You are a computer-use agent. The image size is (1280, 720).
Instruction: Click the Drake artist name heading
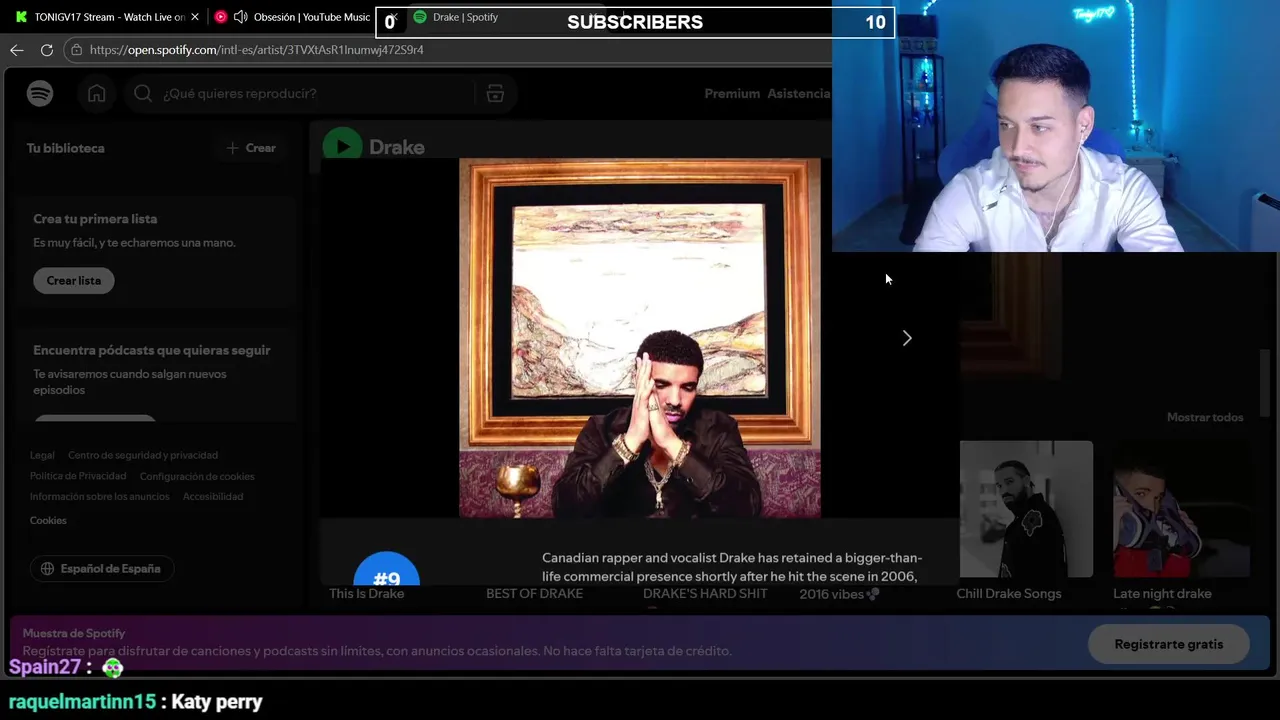tap(397, 147)
